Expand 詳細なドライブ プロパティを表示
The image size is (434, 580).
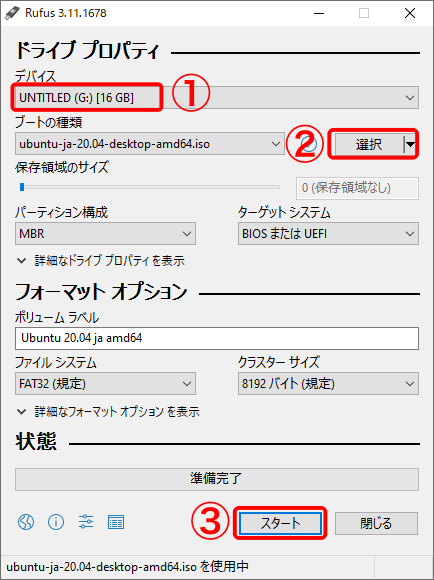[101, 261]
